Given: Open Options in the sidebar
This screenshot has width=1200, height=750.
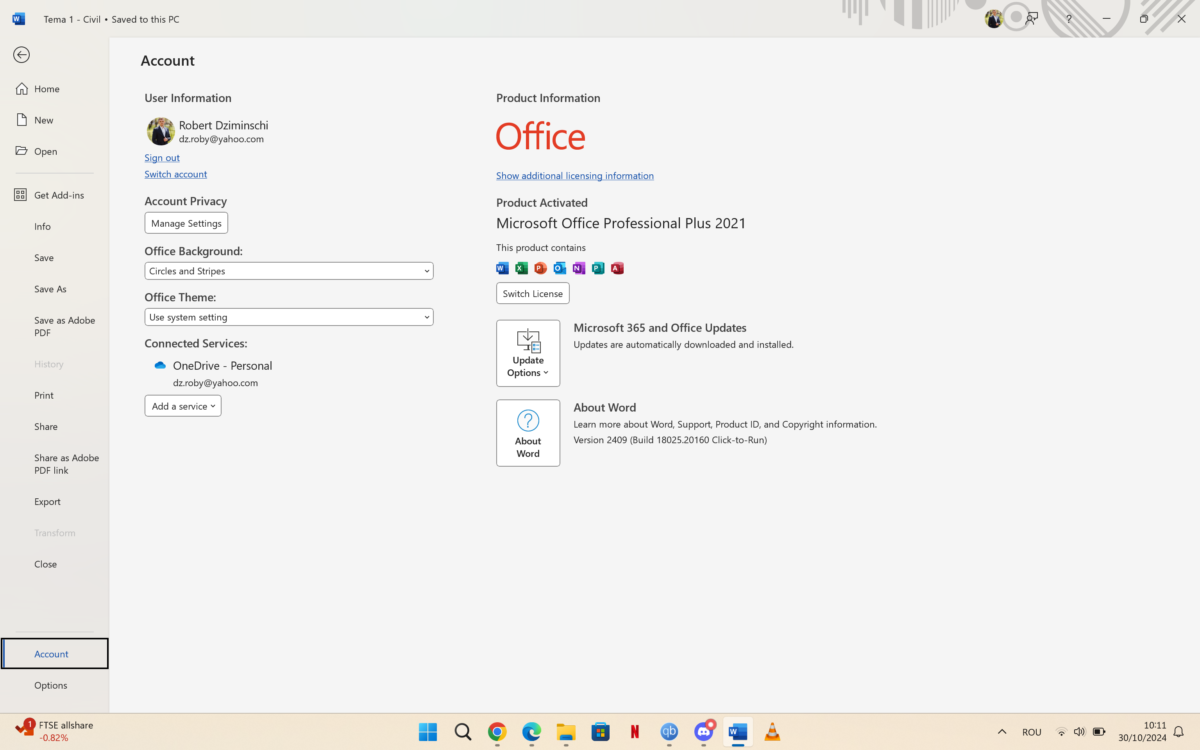Looking at the screenshot, I should click(x=54, y=685).
